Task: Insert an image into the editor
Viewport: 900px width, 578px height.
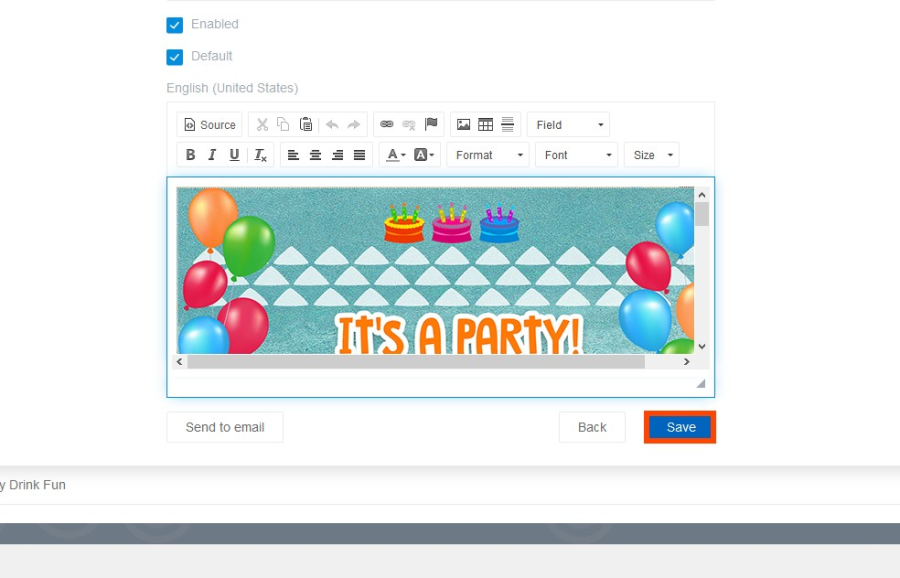Action: (463, 125)
